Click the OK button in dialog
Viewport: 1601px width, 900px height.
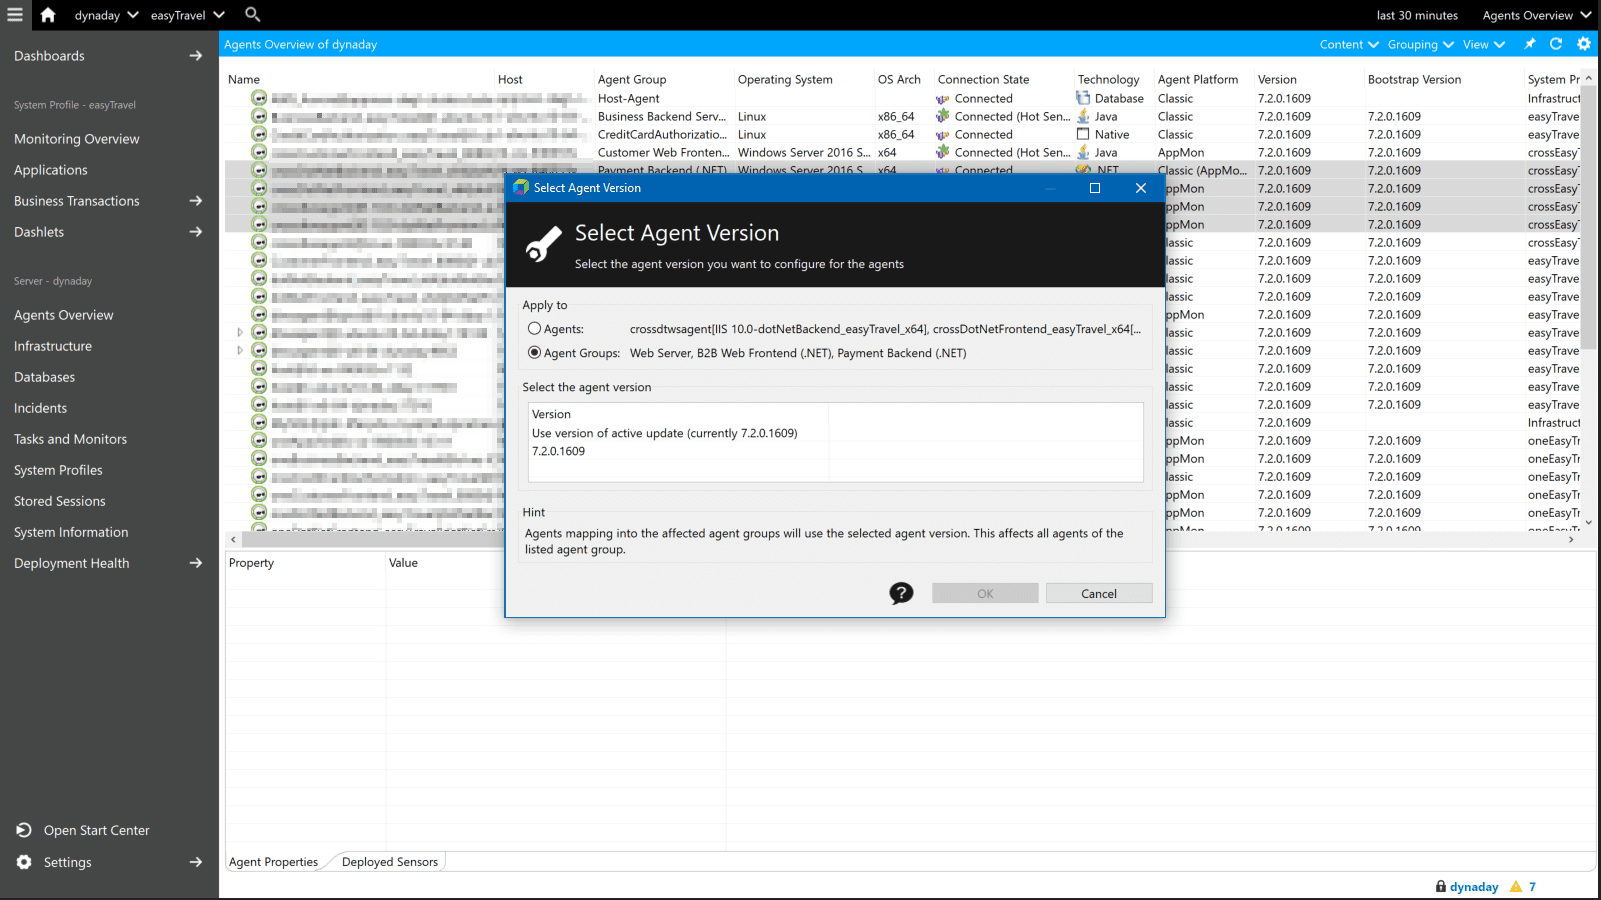click(985, 593)
